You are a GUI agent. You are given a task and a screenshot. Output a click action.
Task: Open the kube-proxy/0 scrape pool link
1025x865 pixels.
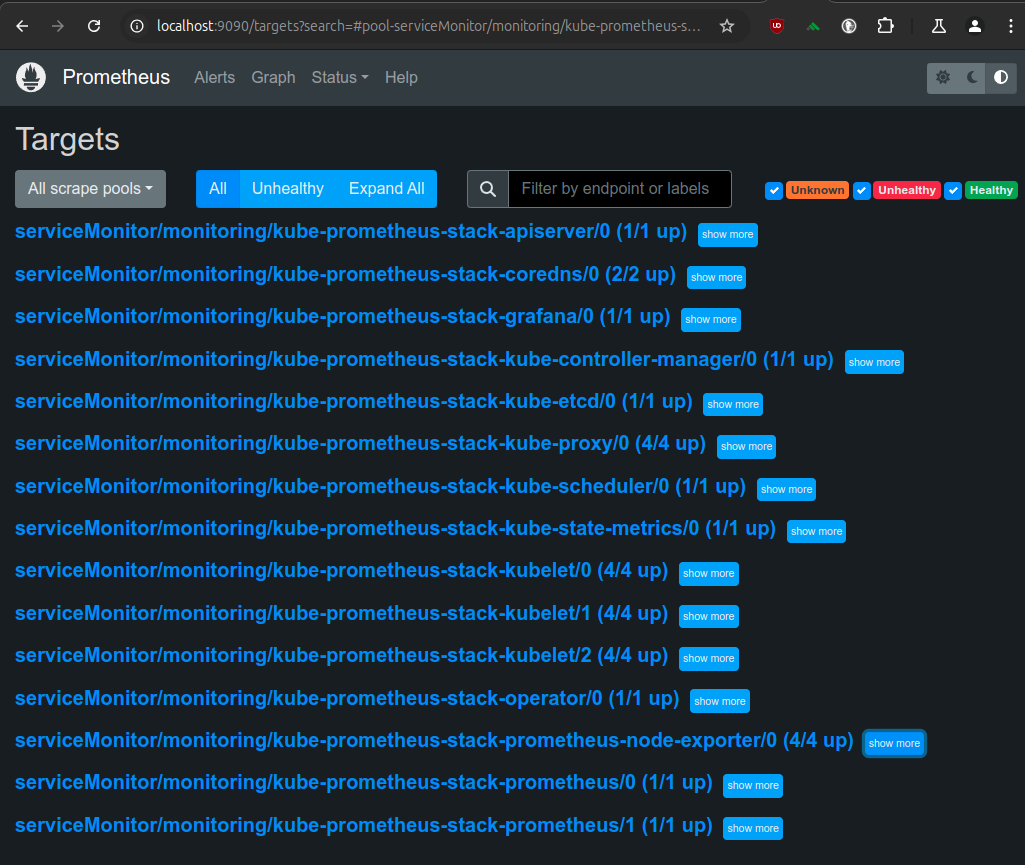coord(360,444)
